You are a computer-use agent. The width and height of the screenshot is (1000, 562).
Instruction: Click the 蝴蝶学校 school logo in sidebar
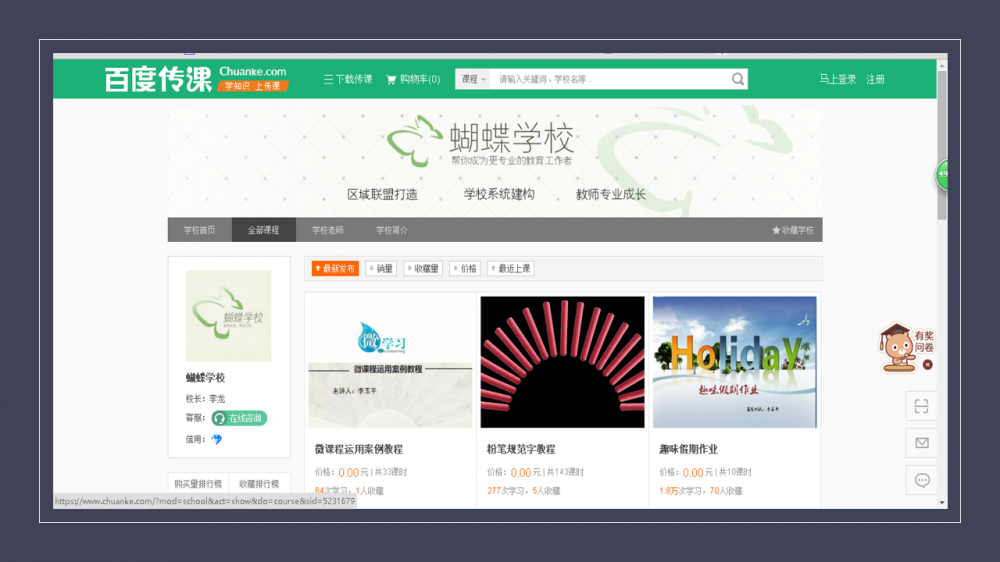(x=228, y=315)
